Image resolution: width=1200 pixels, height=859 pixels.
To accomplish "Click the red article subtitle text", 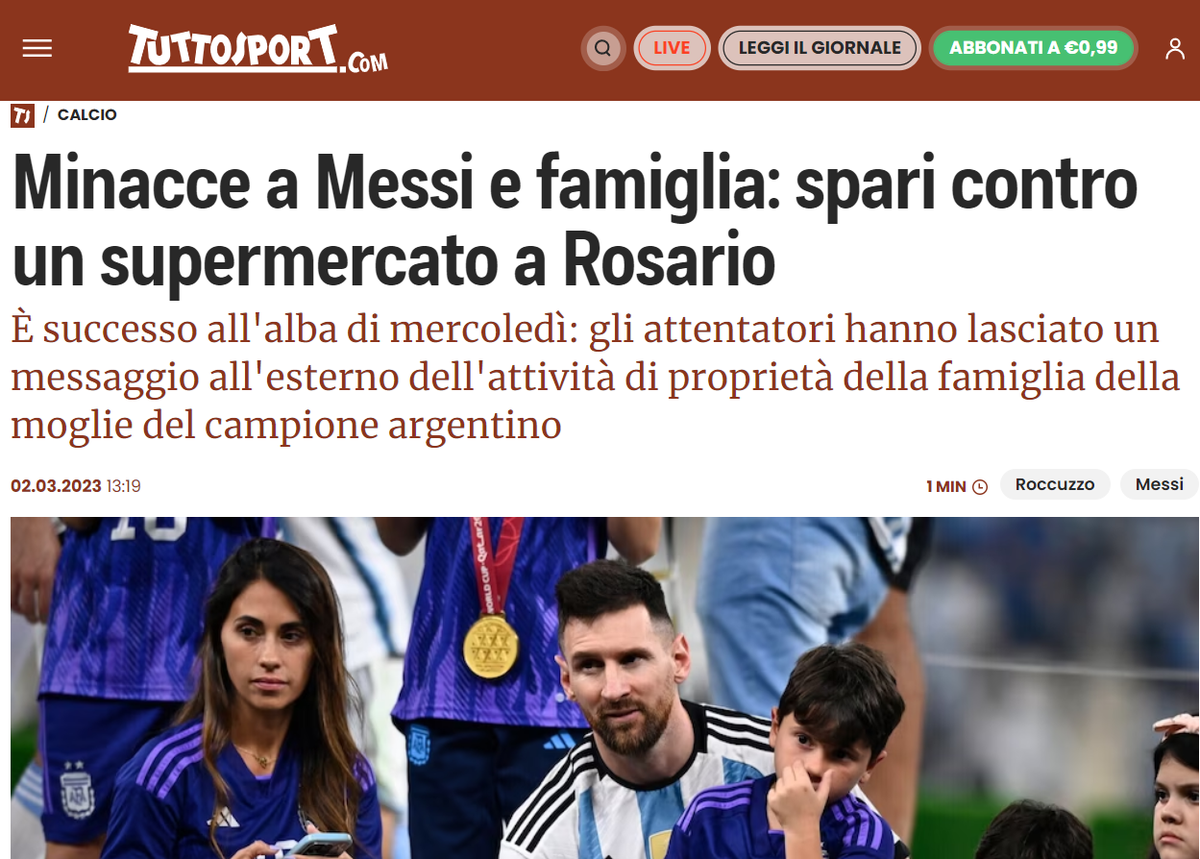I will pos(595,378).
